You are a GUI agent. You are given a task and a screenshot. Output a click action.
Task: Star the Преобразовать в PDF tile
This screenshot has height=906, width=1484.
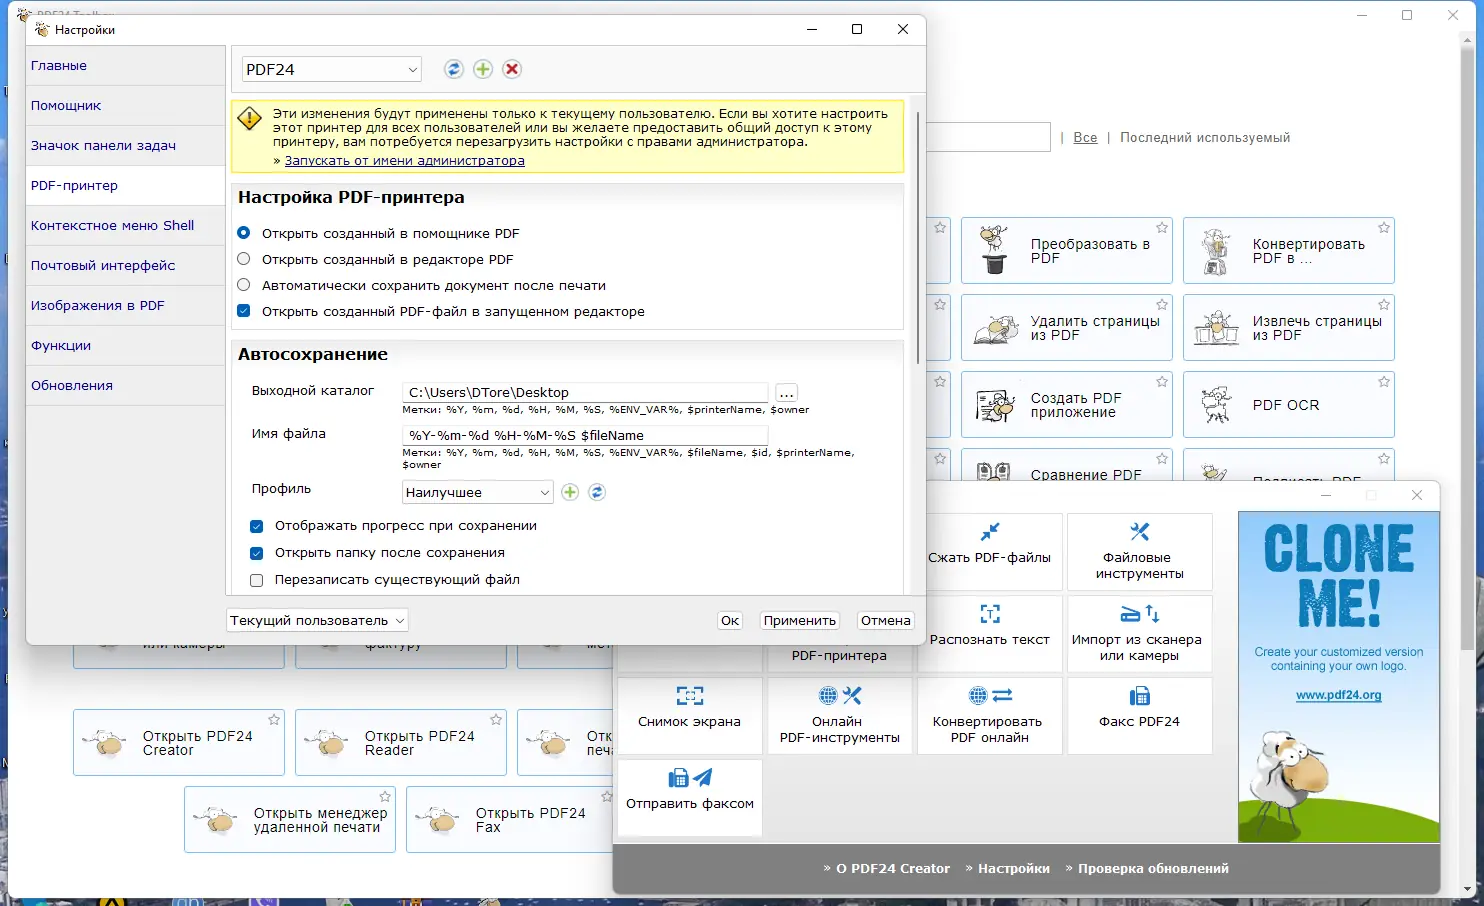(x=1162, y=228)
